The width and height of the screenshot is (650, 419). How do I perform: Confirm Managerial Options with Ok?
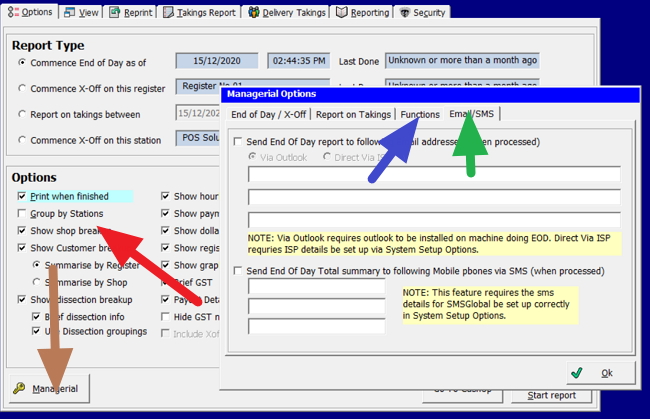pos(601,373)
